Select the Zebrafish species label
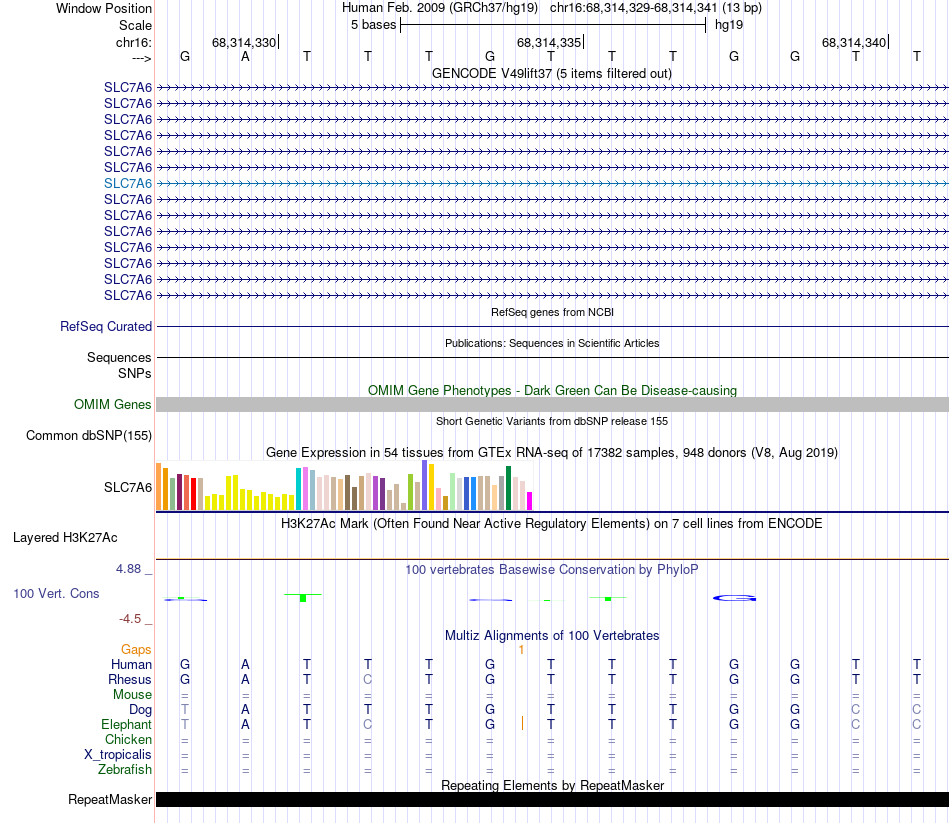Screen dimensions: 950x823 [124, 769]
